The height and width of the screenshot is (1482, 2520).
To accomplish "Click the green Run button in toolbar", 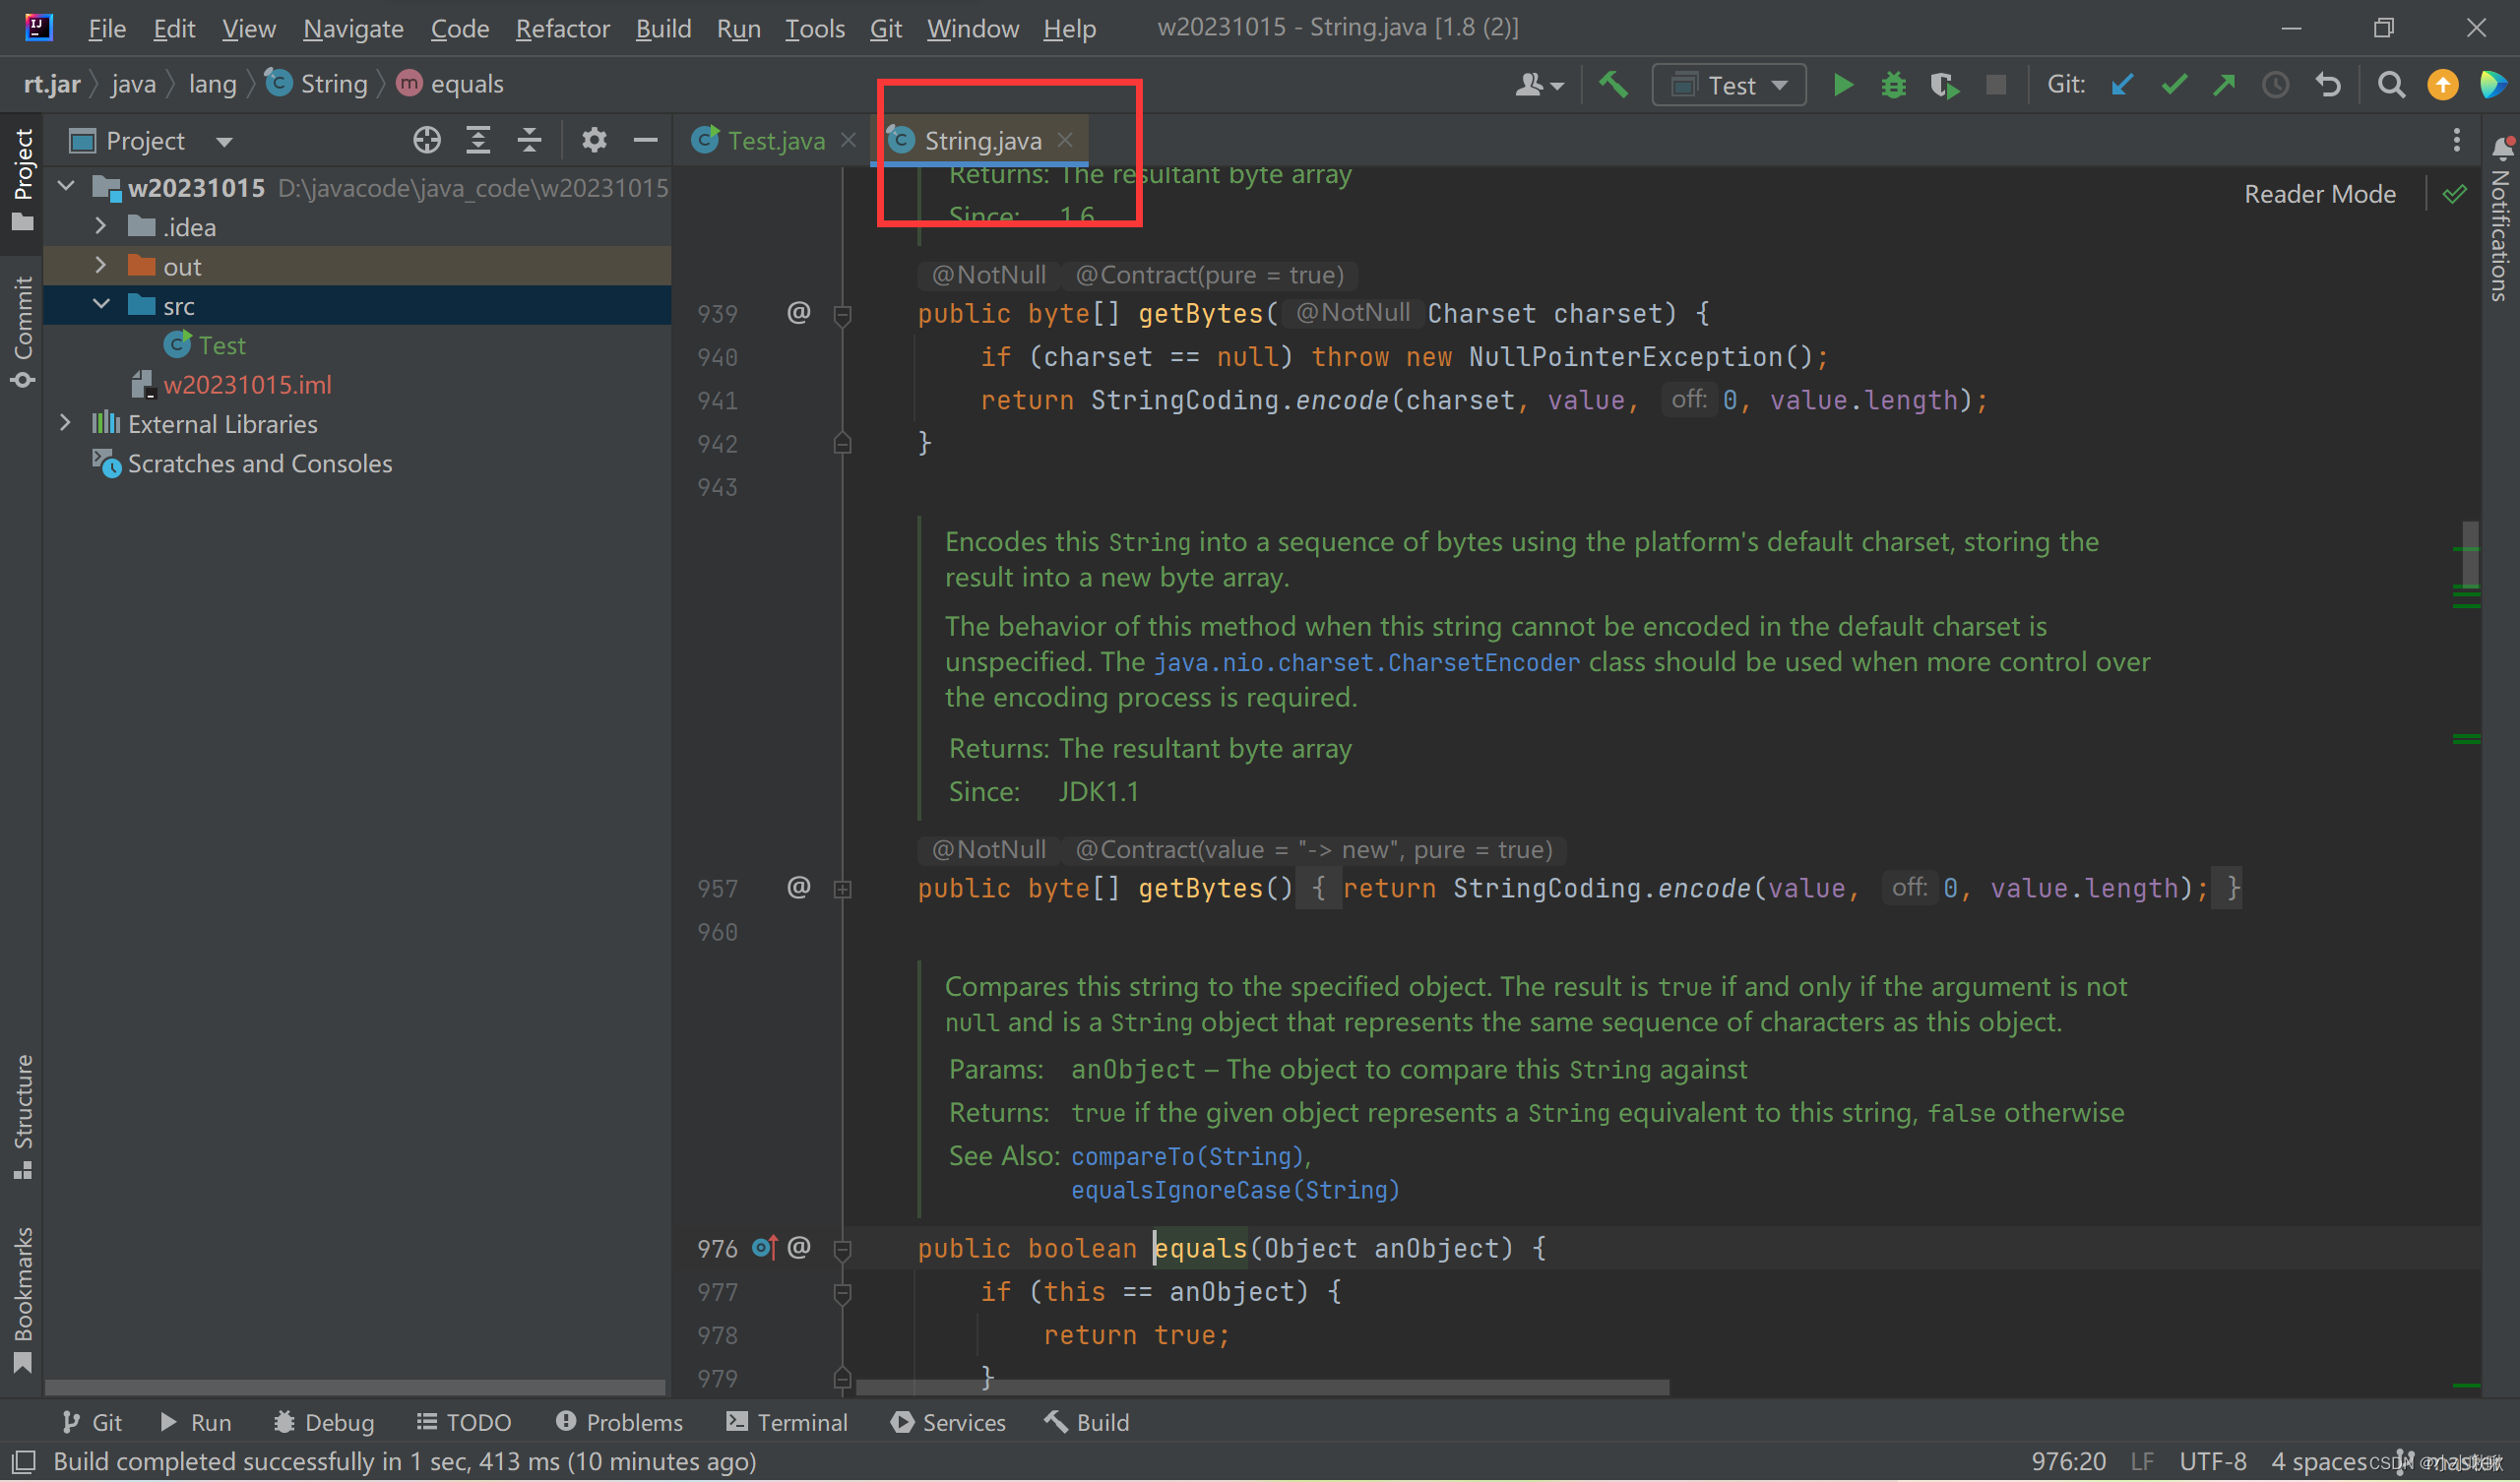I will pos(1842,85).
